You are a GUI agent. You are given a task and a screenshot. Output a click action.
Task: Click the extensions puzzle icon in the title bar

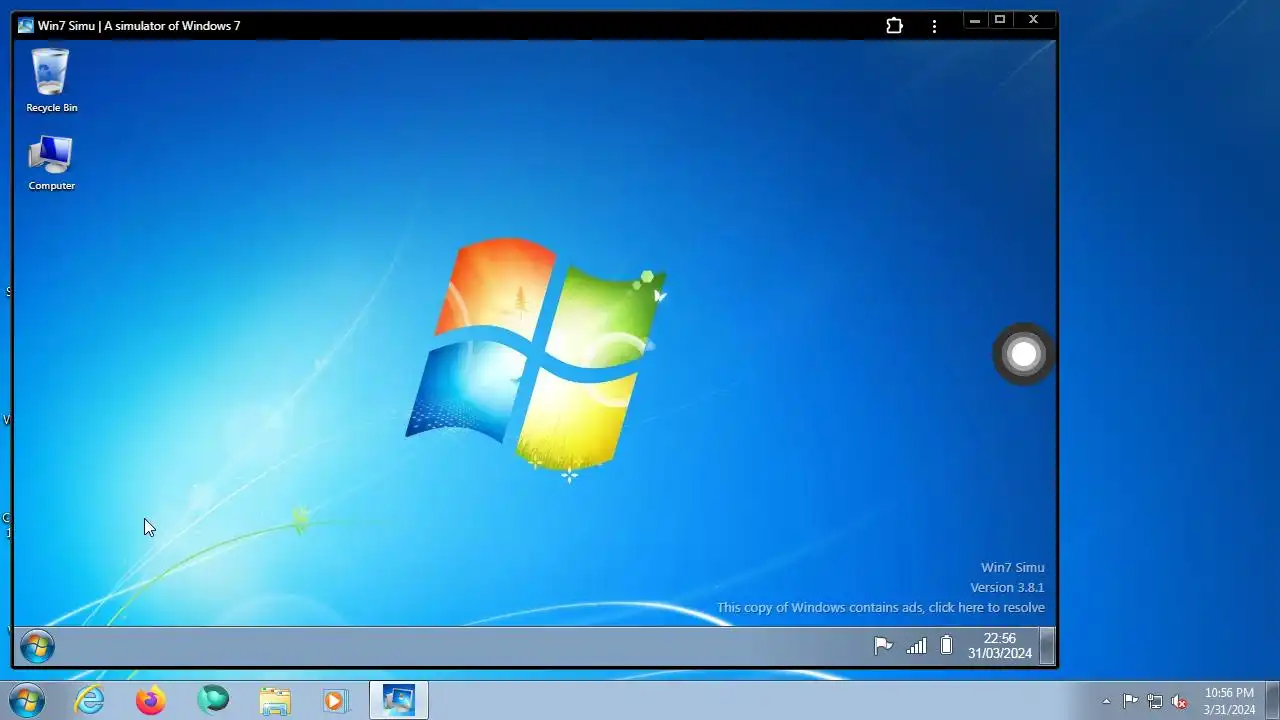pyautogui.click(x=894, y=26)
